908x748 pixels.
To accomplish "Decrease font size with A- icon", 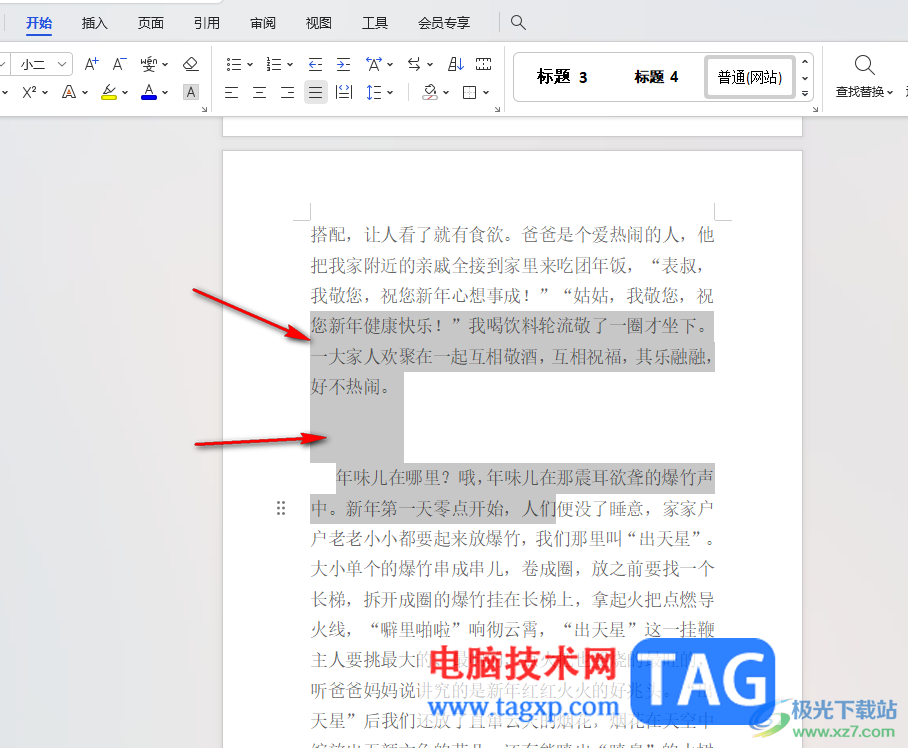I will coord(119,64).
